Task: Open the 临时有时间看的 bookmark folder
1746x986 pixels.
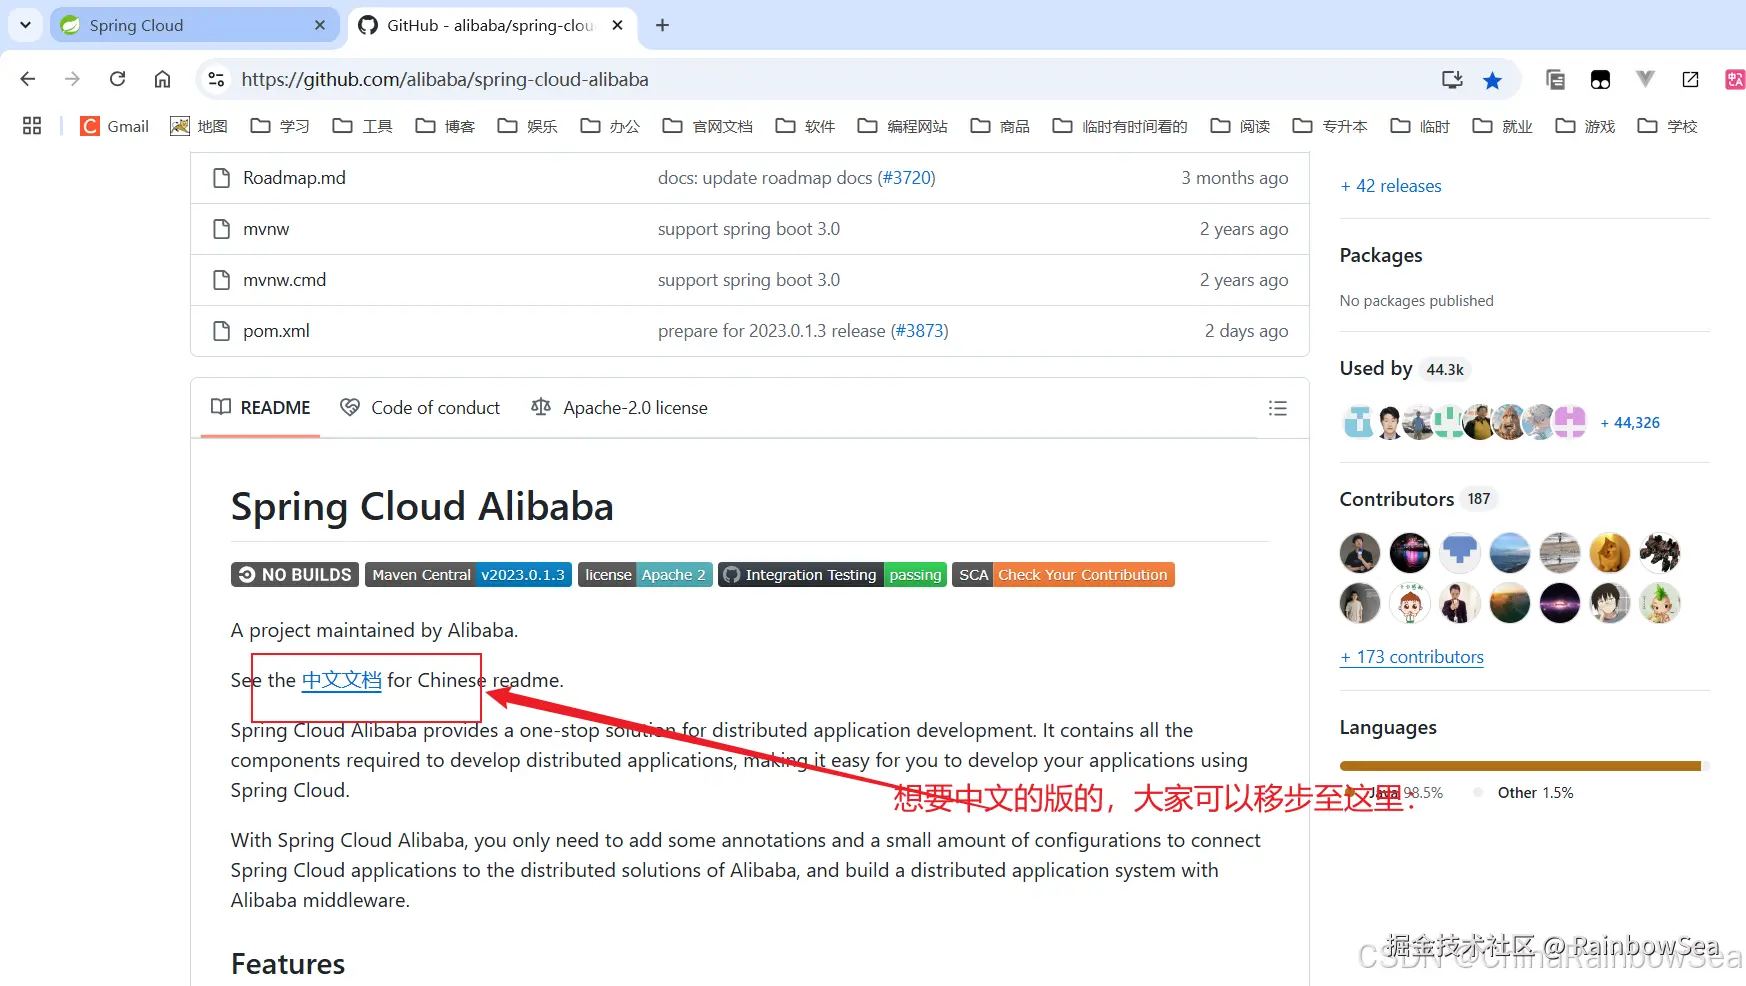Action: (1120, 126)
